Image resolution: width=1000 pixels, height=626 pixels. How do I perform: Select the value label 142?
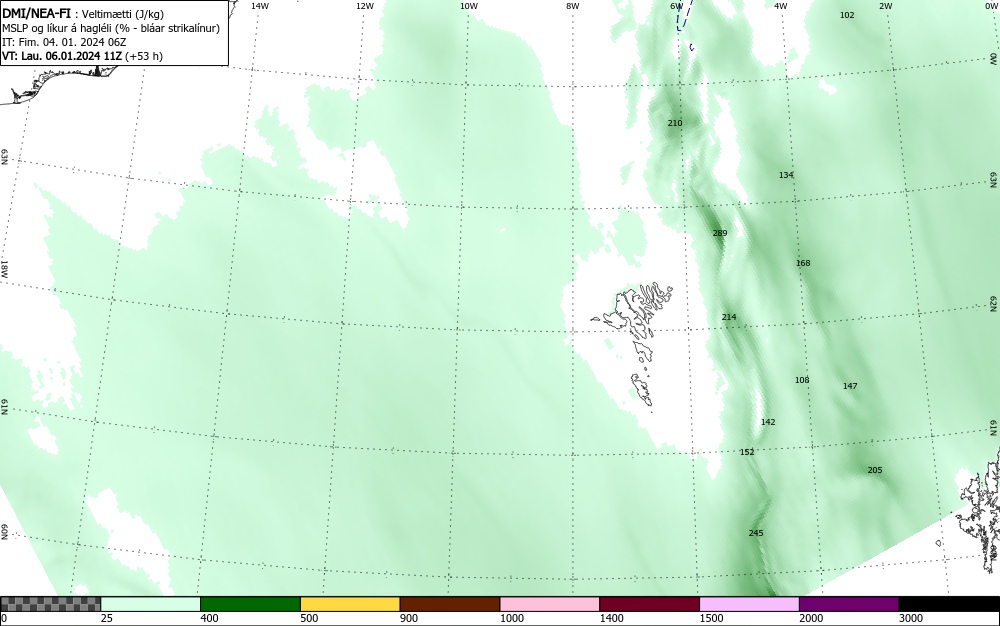(x=768, y=422)
